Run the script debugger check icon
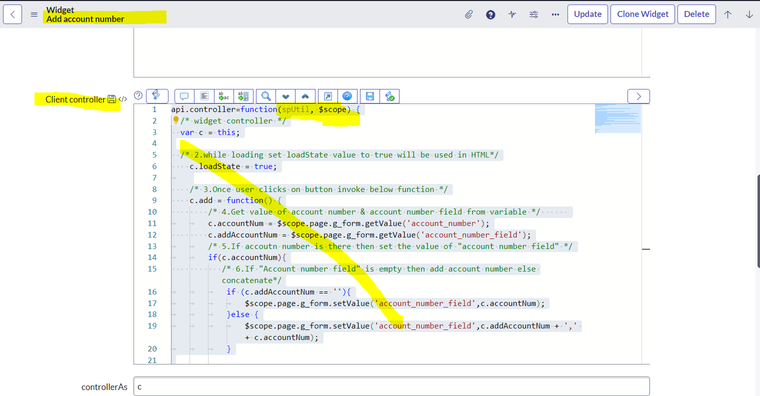Viewport: 760px width, 396px height. 390,96
